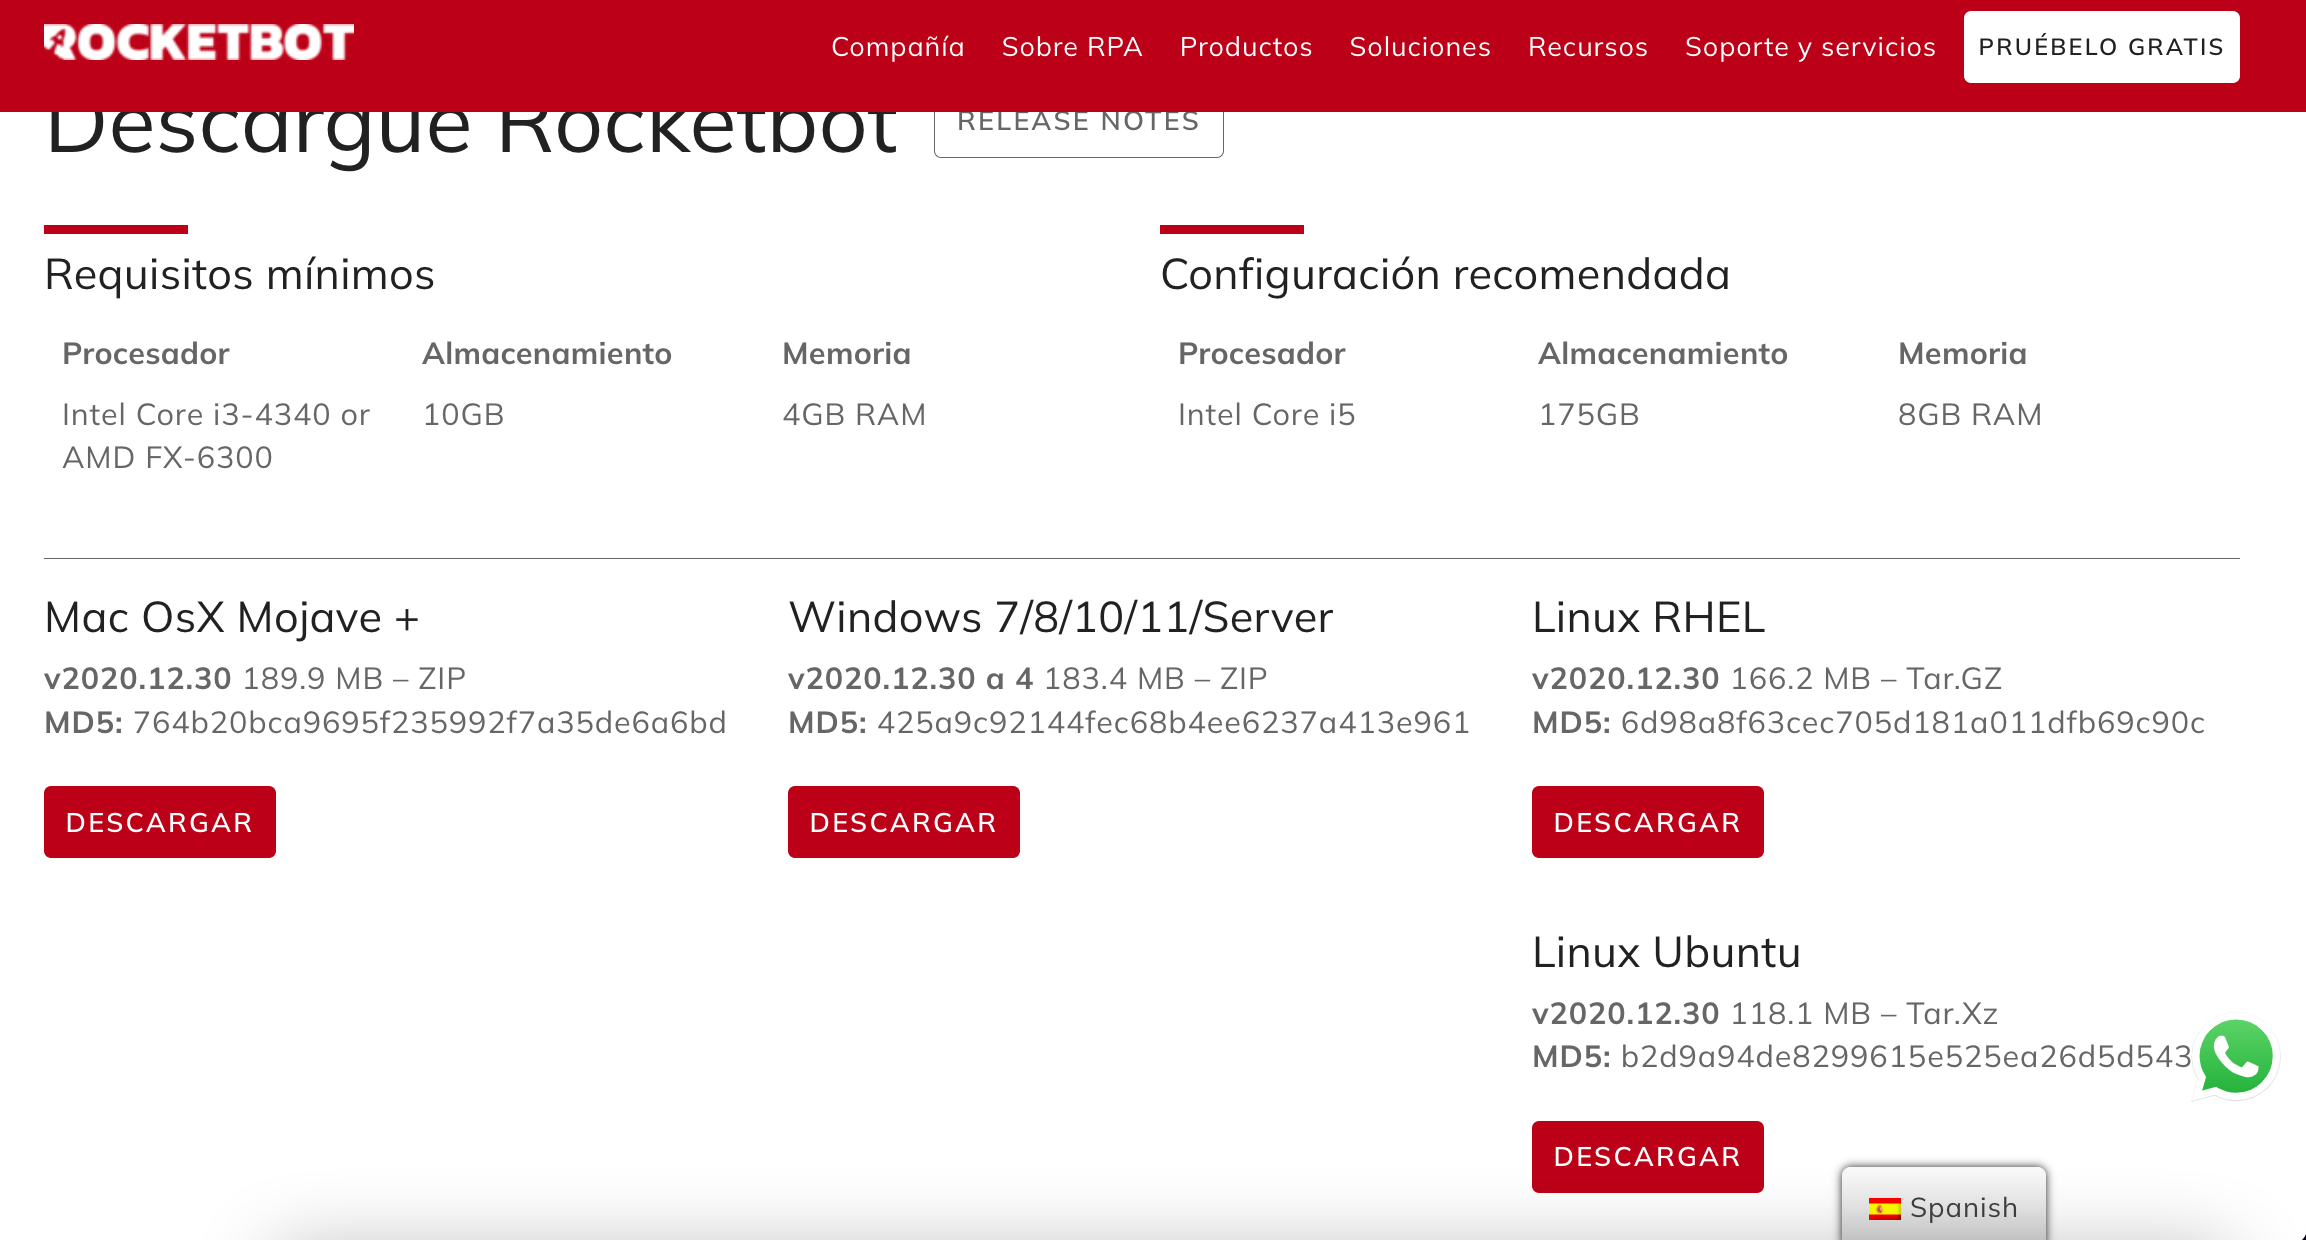The width and height of the screenshot is (2306, 1240).
Task: Download the Linux Ubuntu version
Action: click(x=1648, y=1157)
